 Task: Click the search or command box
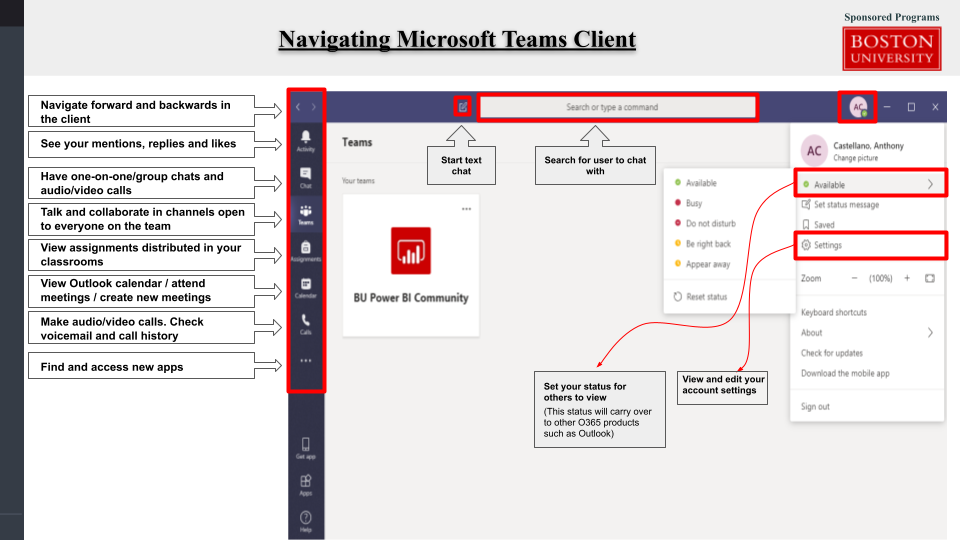coord(617,107)
